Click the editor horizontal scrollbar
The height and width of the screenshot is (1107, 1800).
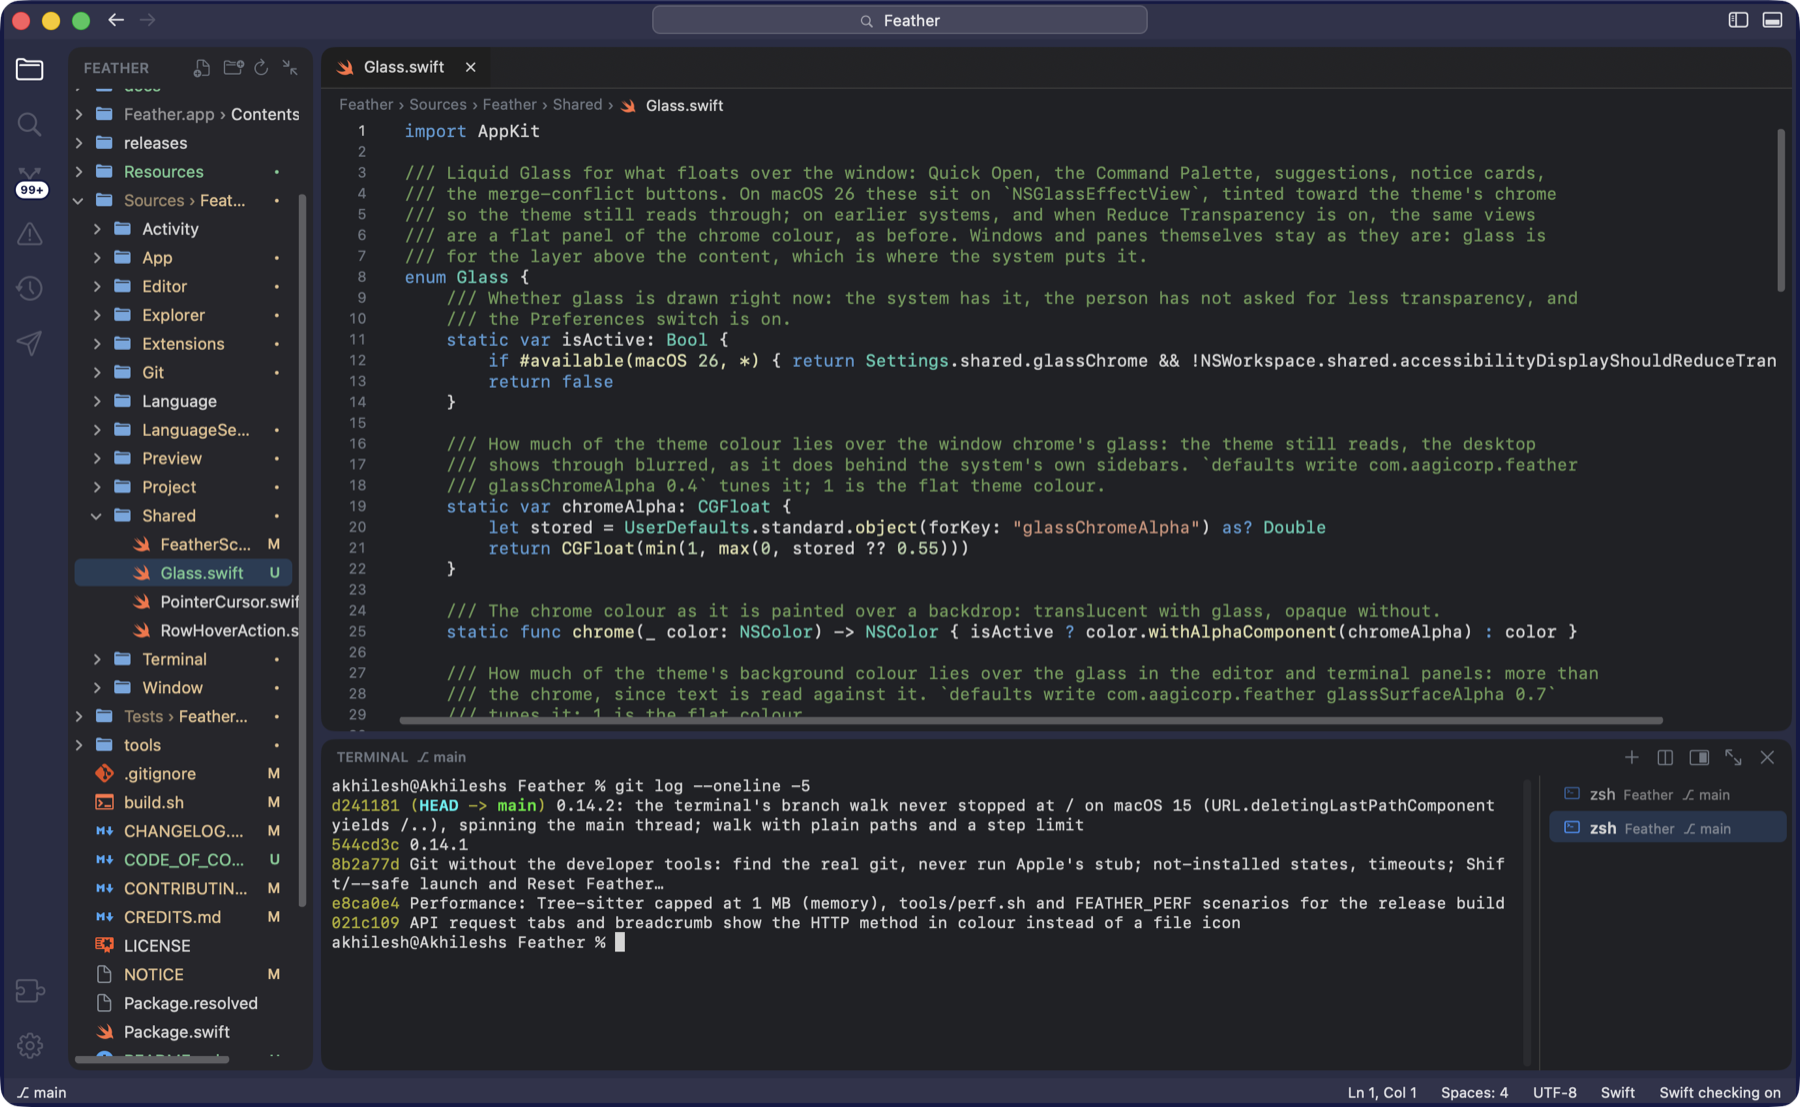coord(1030,720)
